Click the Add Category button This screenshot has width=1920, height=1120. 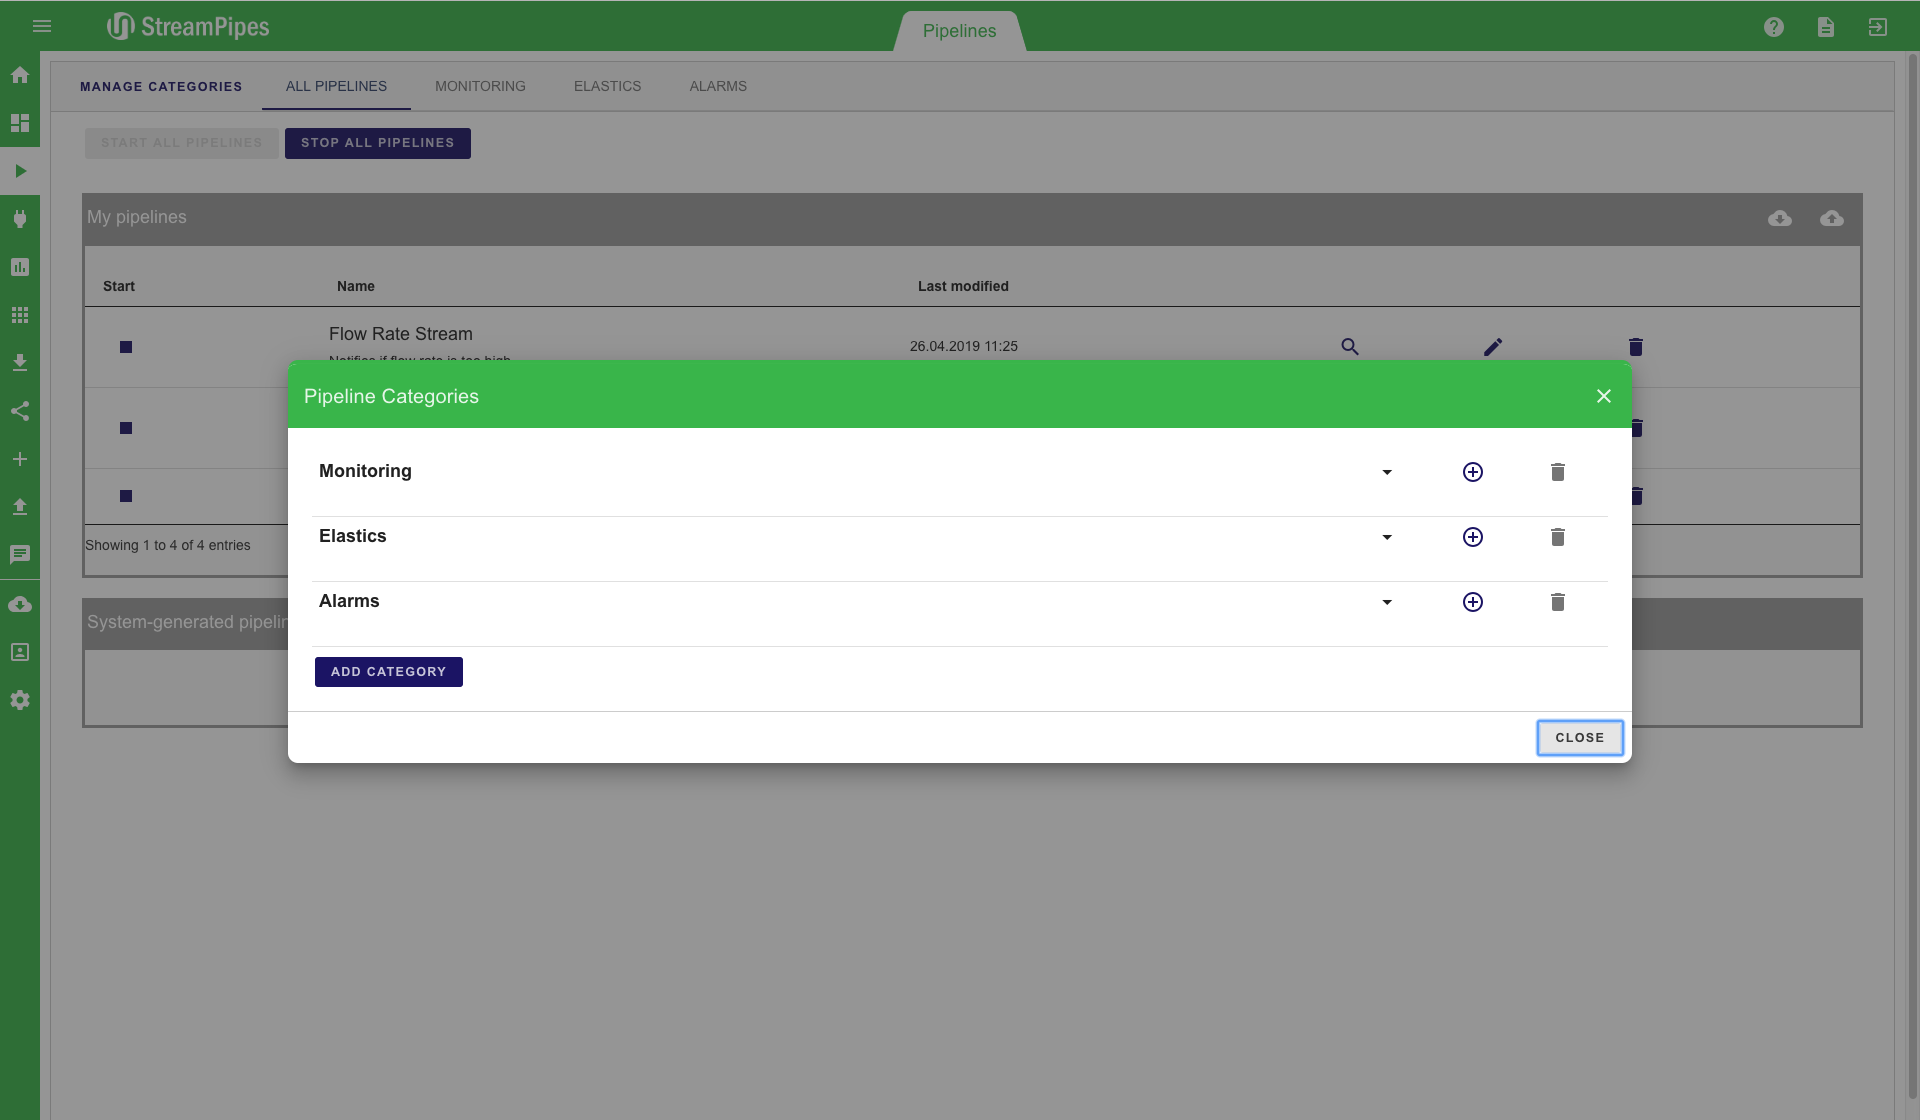point(388,672)
